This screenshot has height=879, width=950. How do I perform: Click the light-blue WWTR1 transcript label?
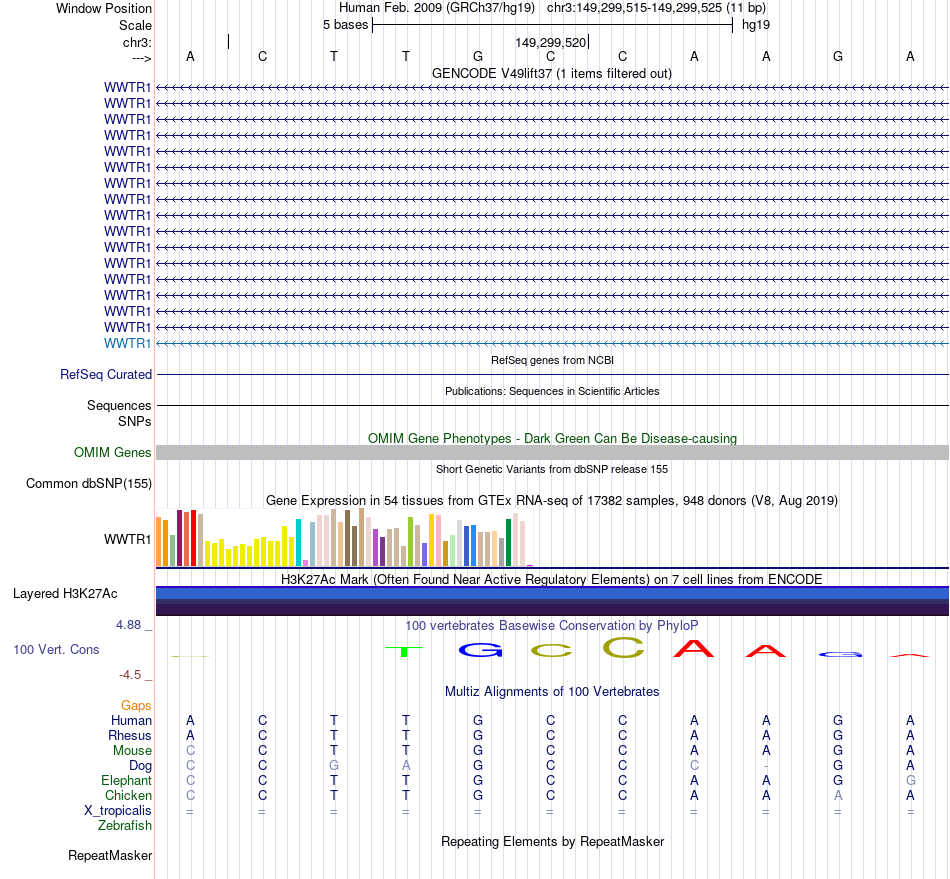[127, 343]
